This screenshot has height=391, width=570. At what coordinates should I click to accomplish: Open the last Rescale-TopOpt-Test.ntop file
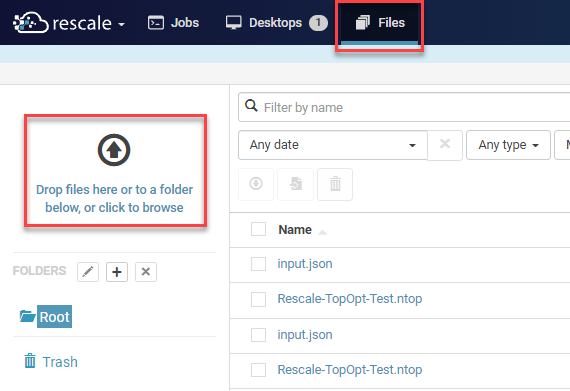[x=350, y=370]
